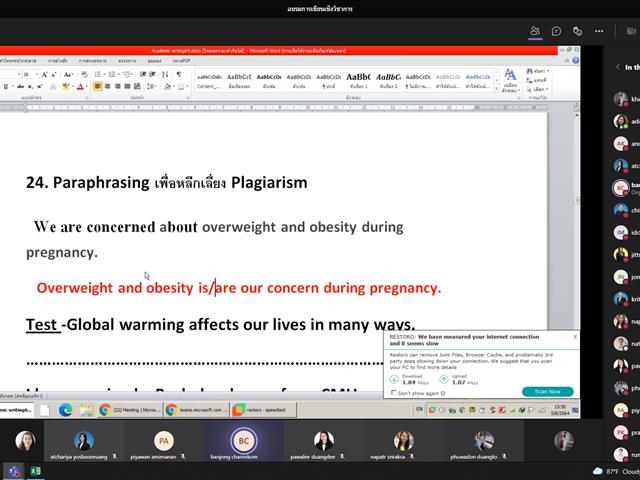This screenshot has width=640, height=480.
Task: Open Microsoft Edge from the shared taskbar
Action: click(x=65, y=409)
